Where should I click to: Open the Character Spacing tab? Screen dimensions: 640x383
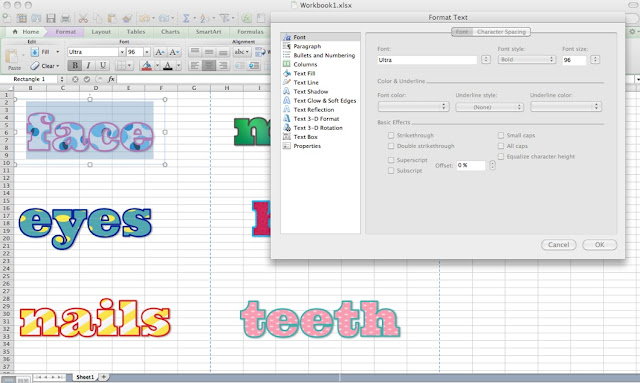coord(501,32)
